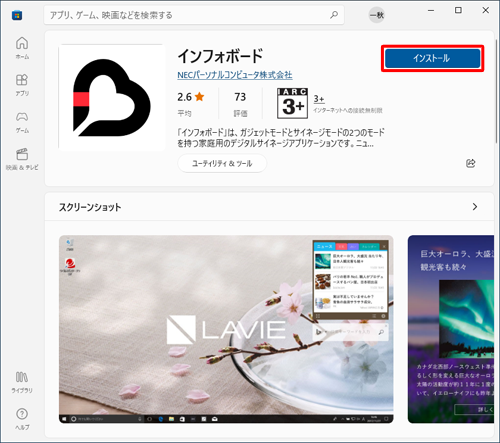Screen dimensions: 500x443
Task: Click the スクリーンショット heading
Action: (90, 207)
